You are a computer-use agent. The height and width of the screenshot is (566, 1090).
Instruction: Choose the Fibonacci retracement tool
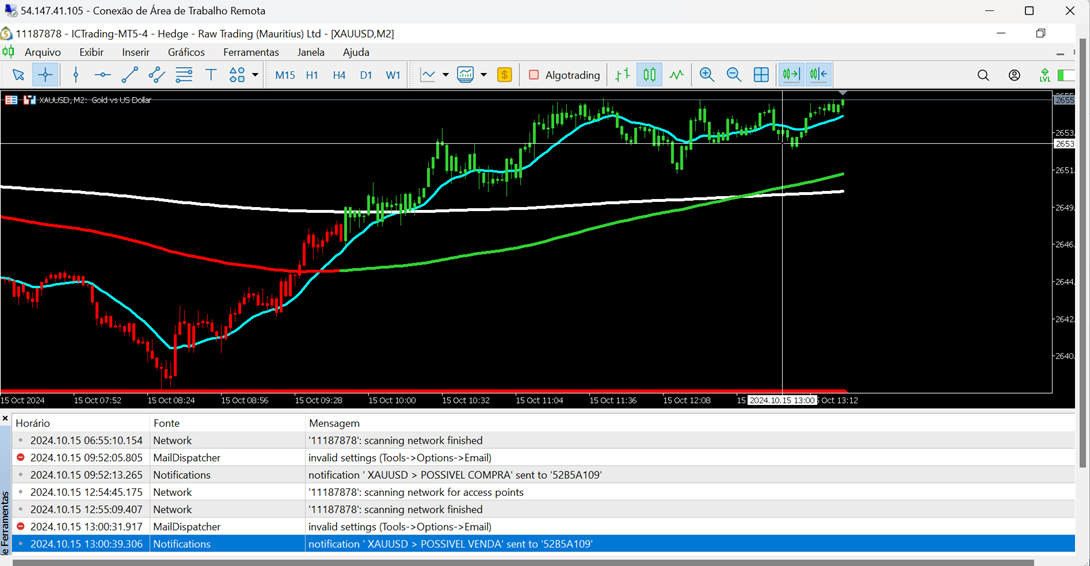pyautogui.click(x=184, y=75)
